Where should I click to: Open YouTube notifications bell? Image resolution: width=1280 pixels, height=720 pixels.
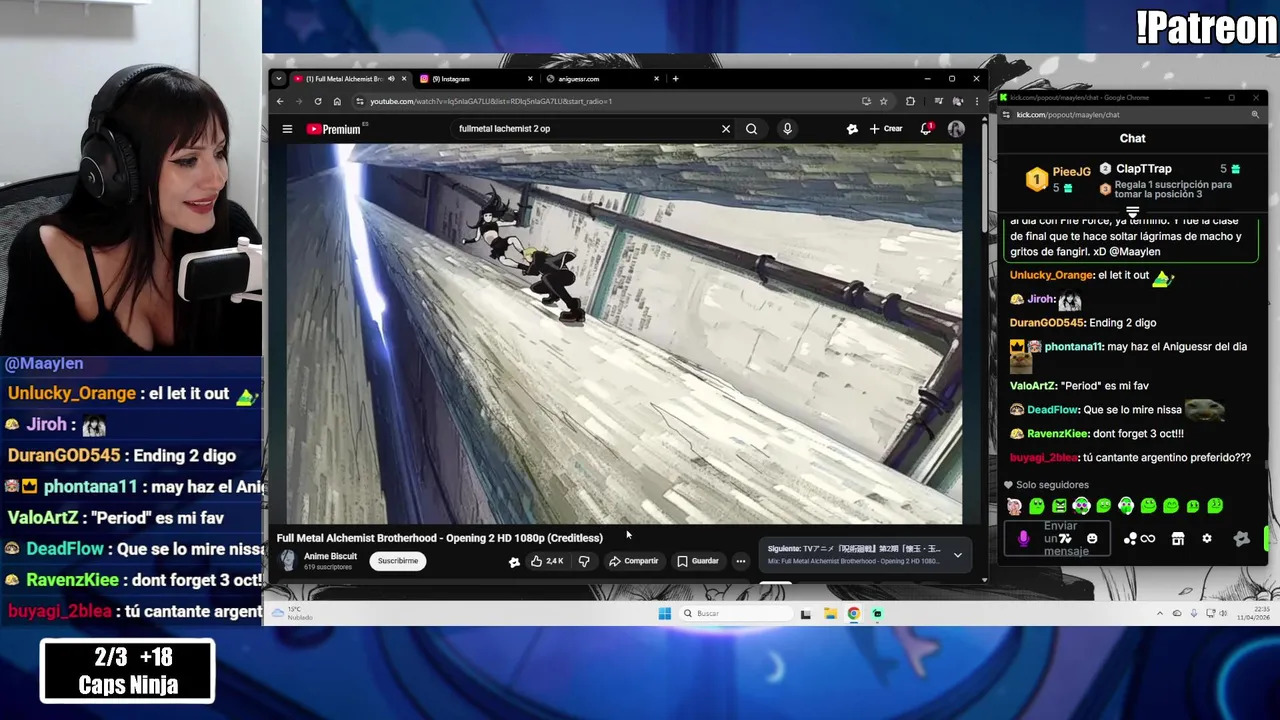point(927,129)
